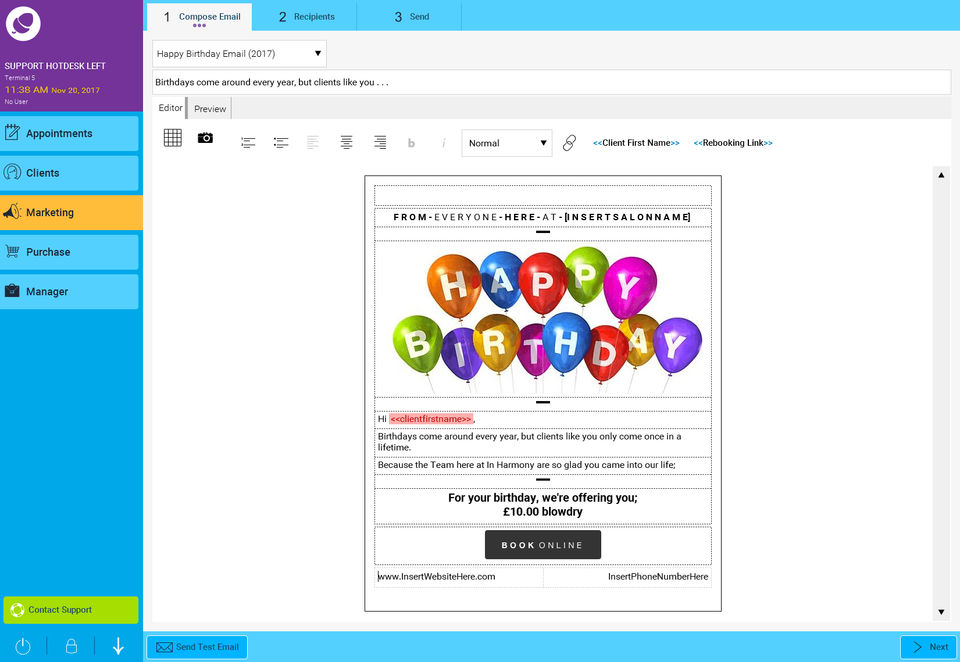Screen dimensions: 960x662
Task: Click the padlock lock icon
Action: click(71, 646)
